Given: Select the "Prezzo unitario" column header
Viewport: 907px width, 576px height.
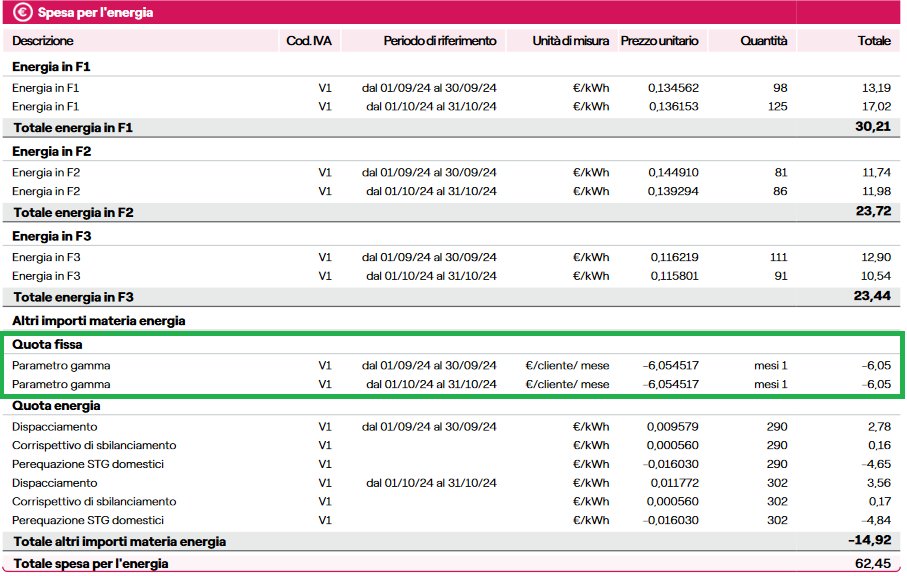Looking at the screenshot, I should click(x=659, y=41).
